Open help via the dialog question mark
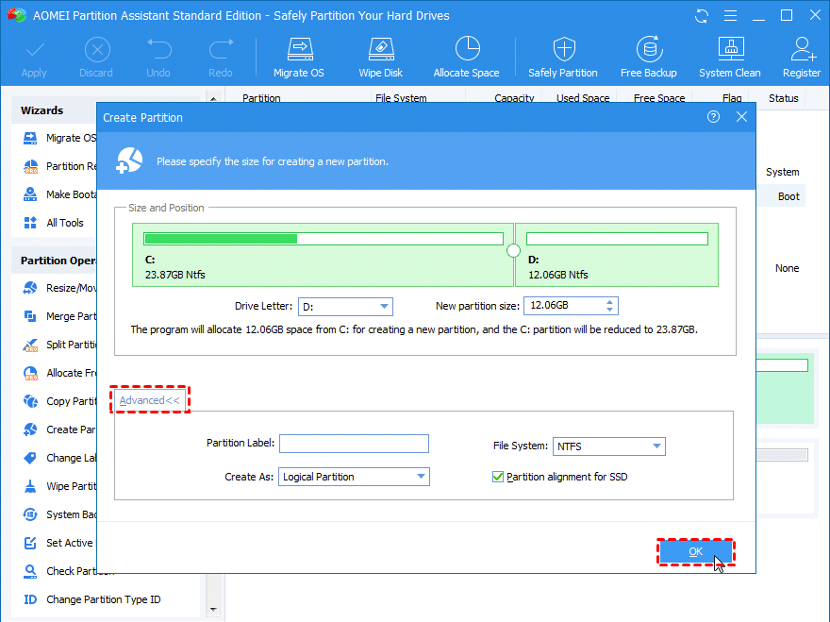This screenshot has height=622, width=830. (x=713, y=117)
